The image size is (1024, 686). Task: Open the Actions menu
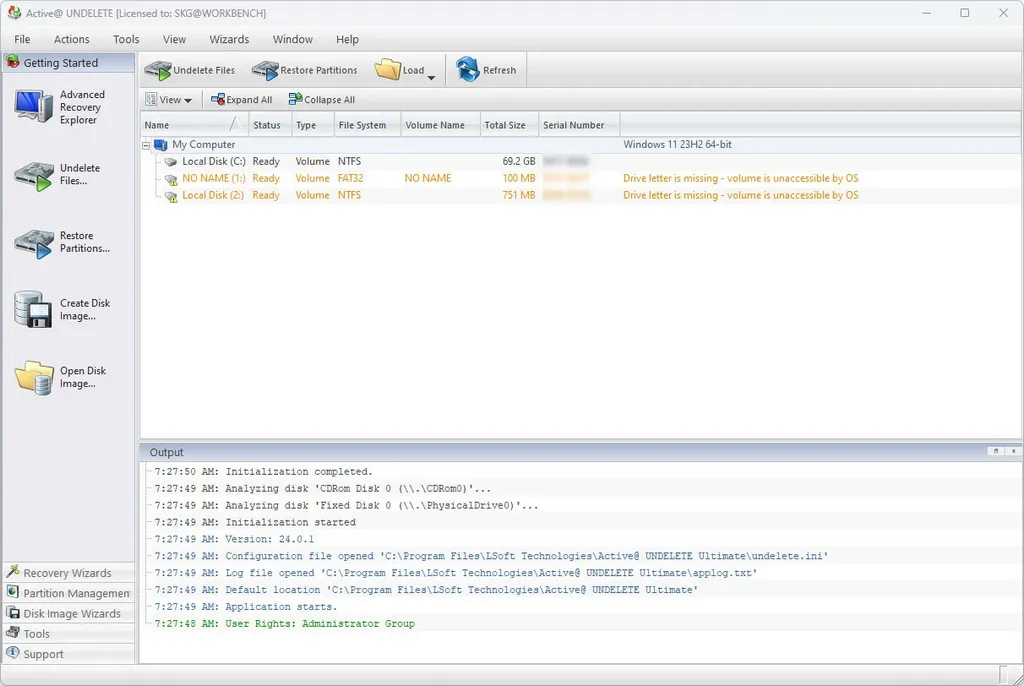point(71,39)
